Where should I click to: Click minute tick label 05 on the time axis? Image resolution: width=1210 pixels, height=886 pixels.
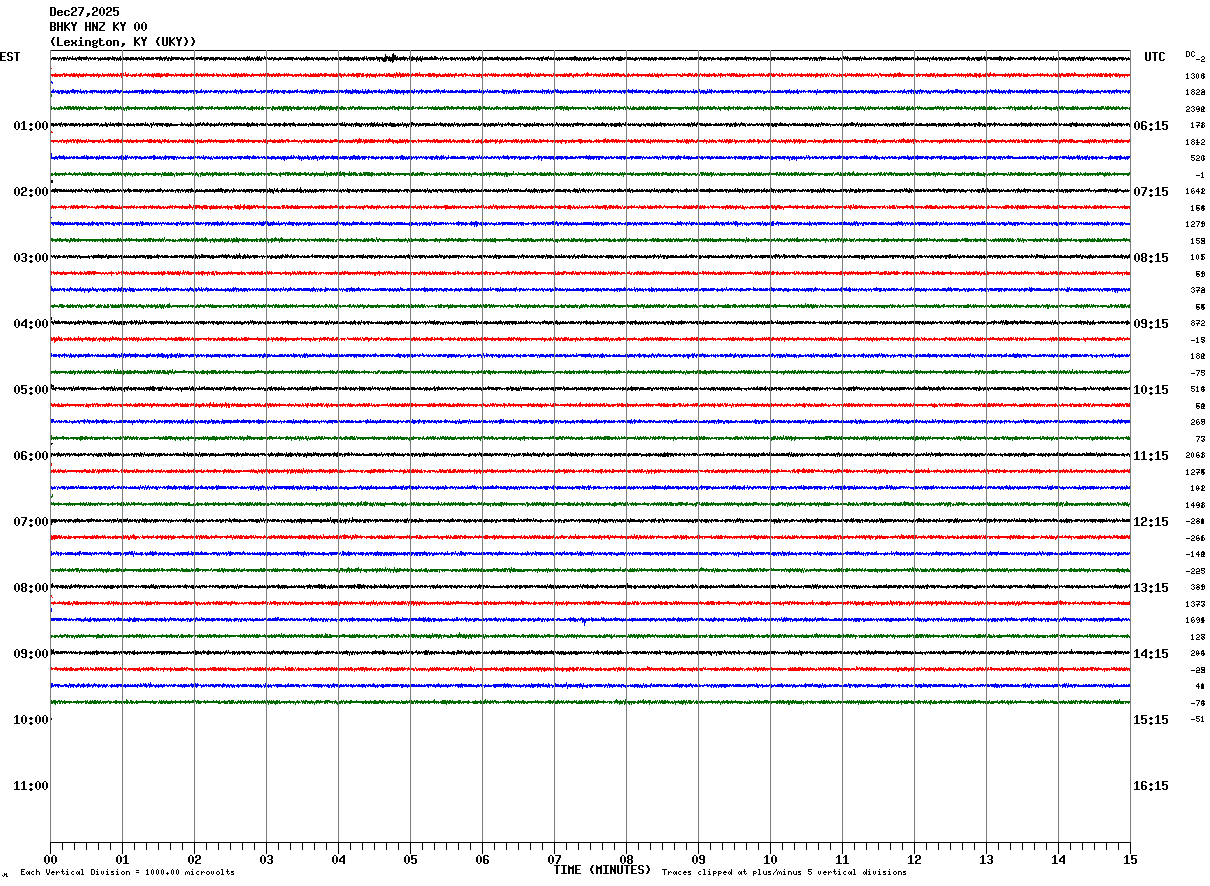pyautogui.click(x=410, y=860)
